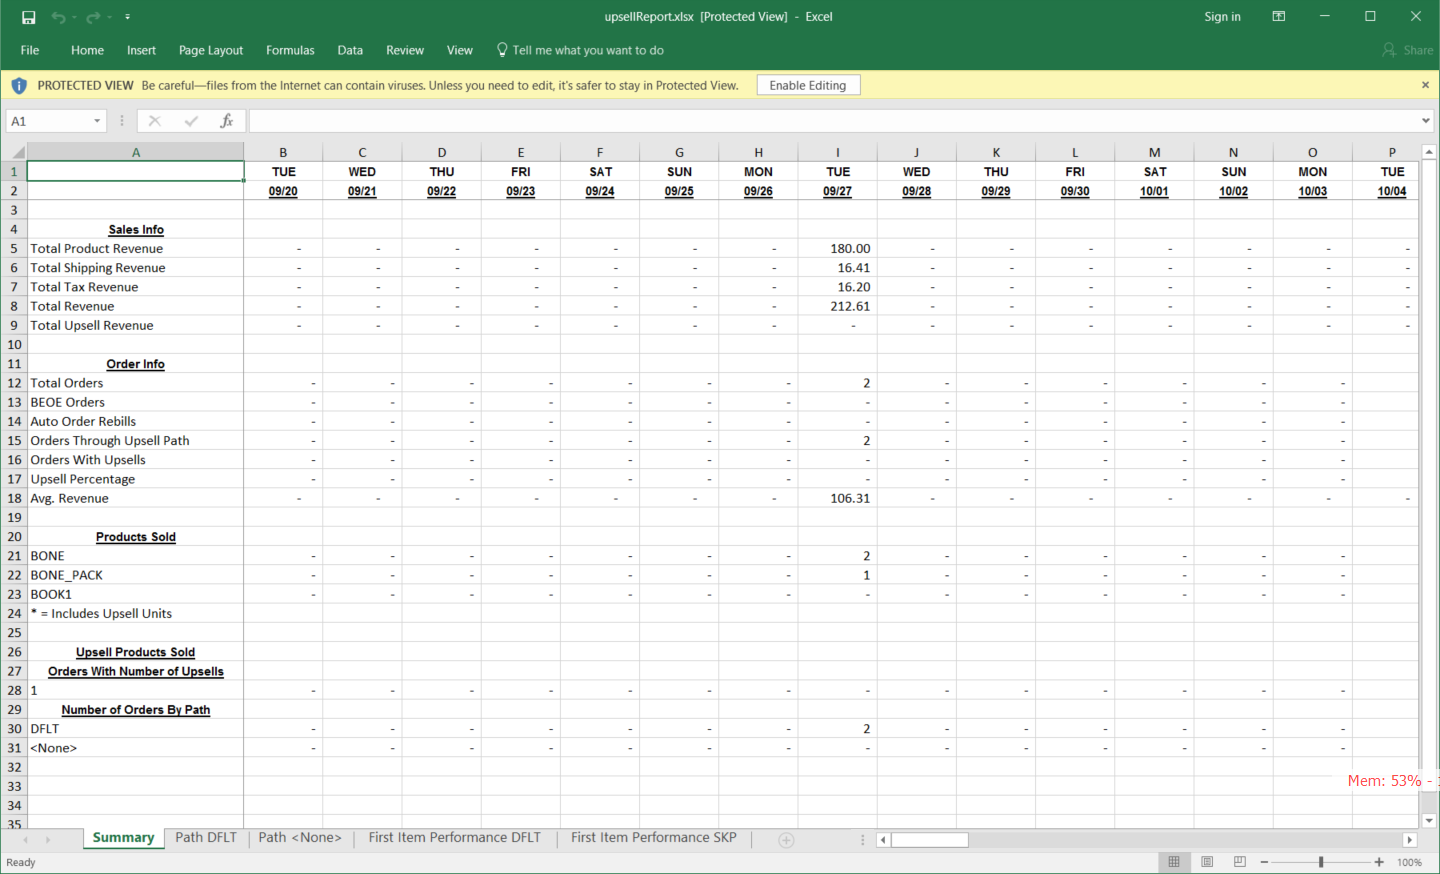Expand the Name Box dropdown arrow

coord(97,121)
